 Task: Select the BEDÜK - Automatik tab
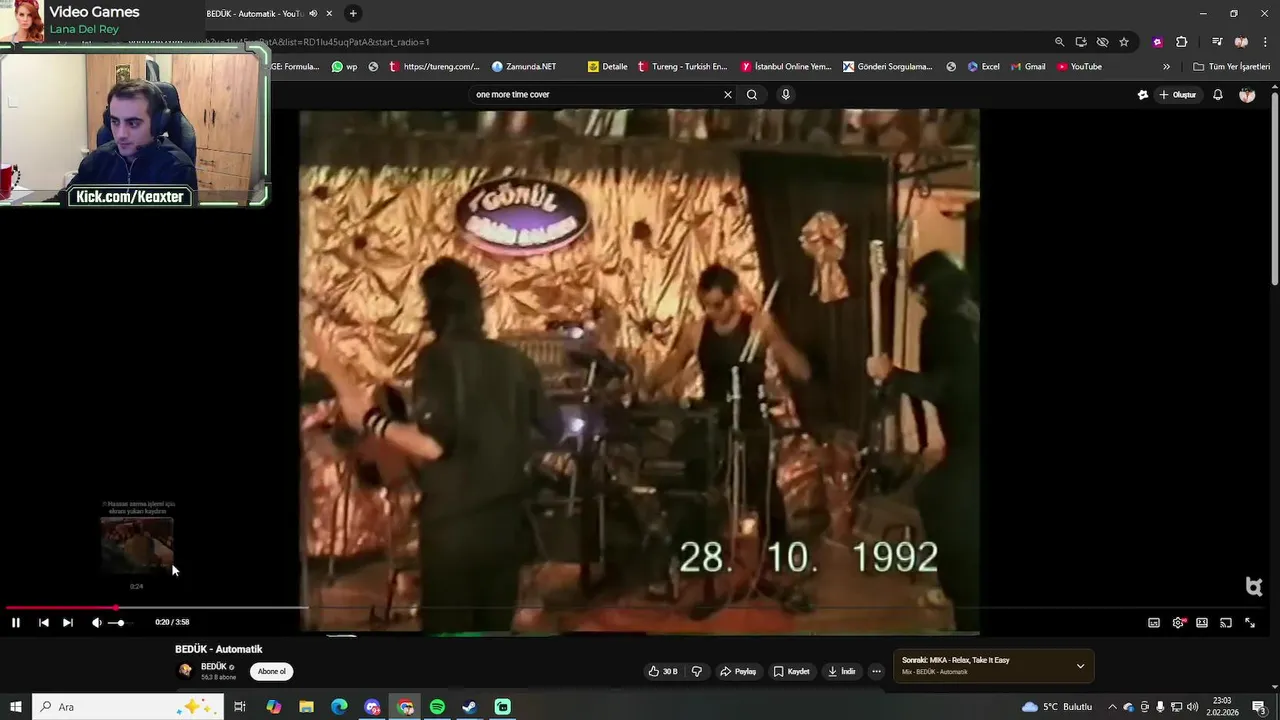coord(254,14)
